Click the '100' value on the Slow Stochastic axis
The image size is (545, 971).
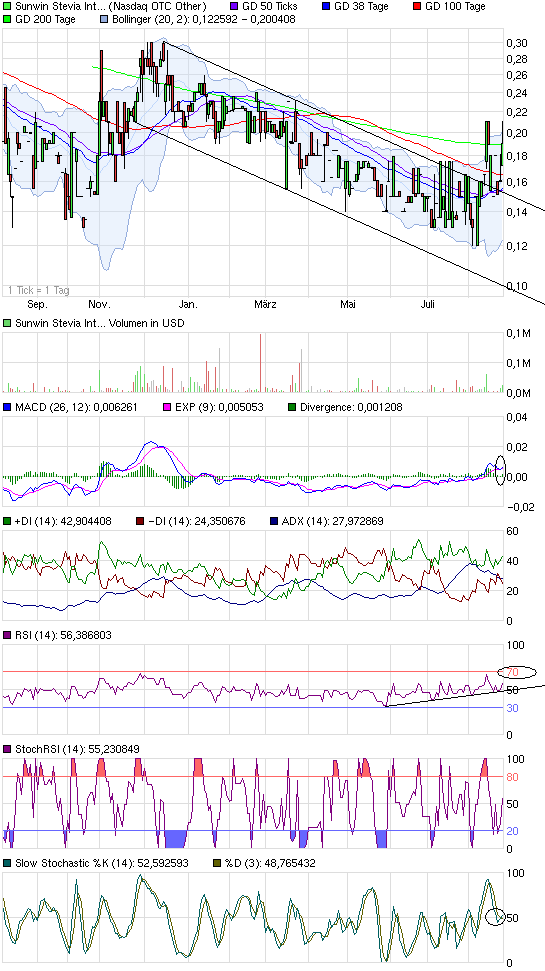click(516, 873)
